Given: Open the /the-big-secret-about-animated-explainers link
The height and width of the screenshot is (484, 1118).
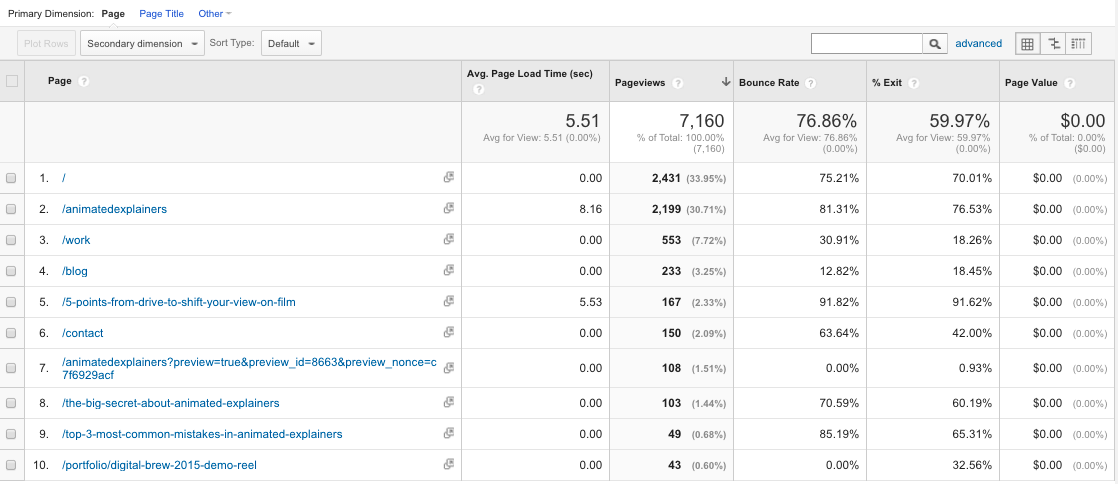Looking at the screenshot, I should (x=170, y=403).
